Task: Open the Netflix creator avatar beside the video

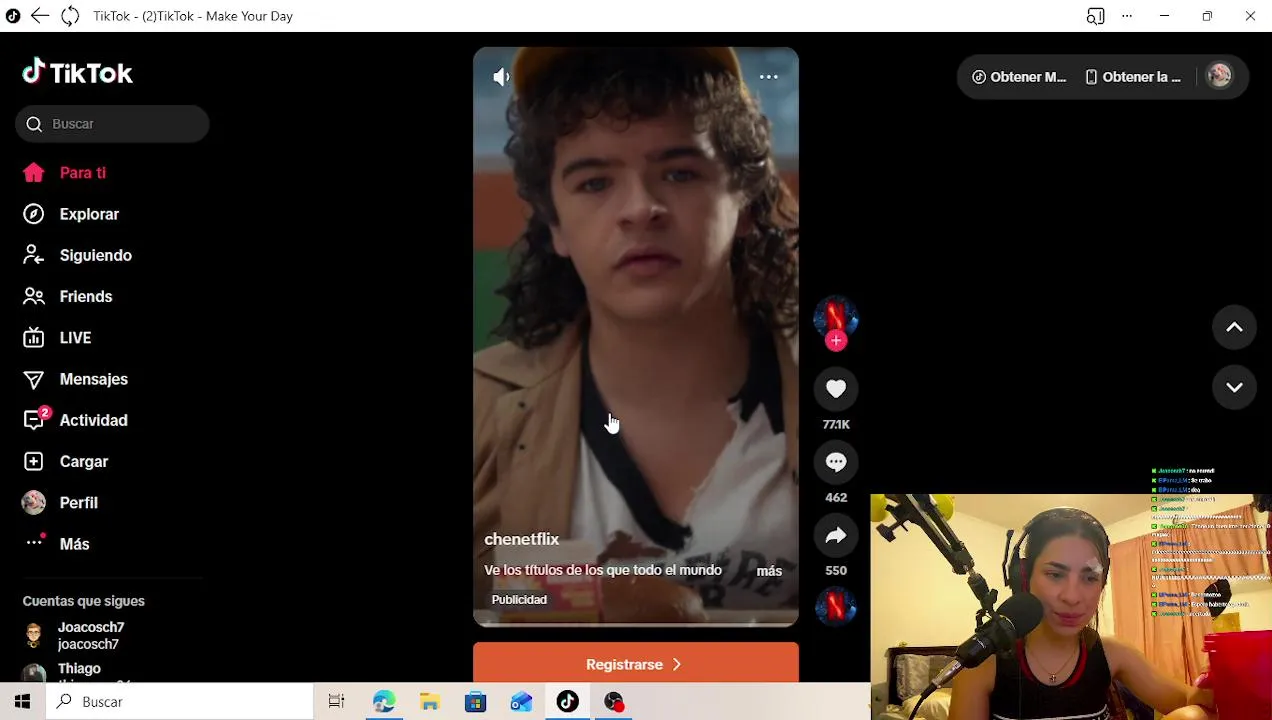Action: [836, 317]
